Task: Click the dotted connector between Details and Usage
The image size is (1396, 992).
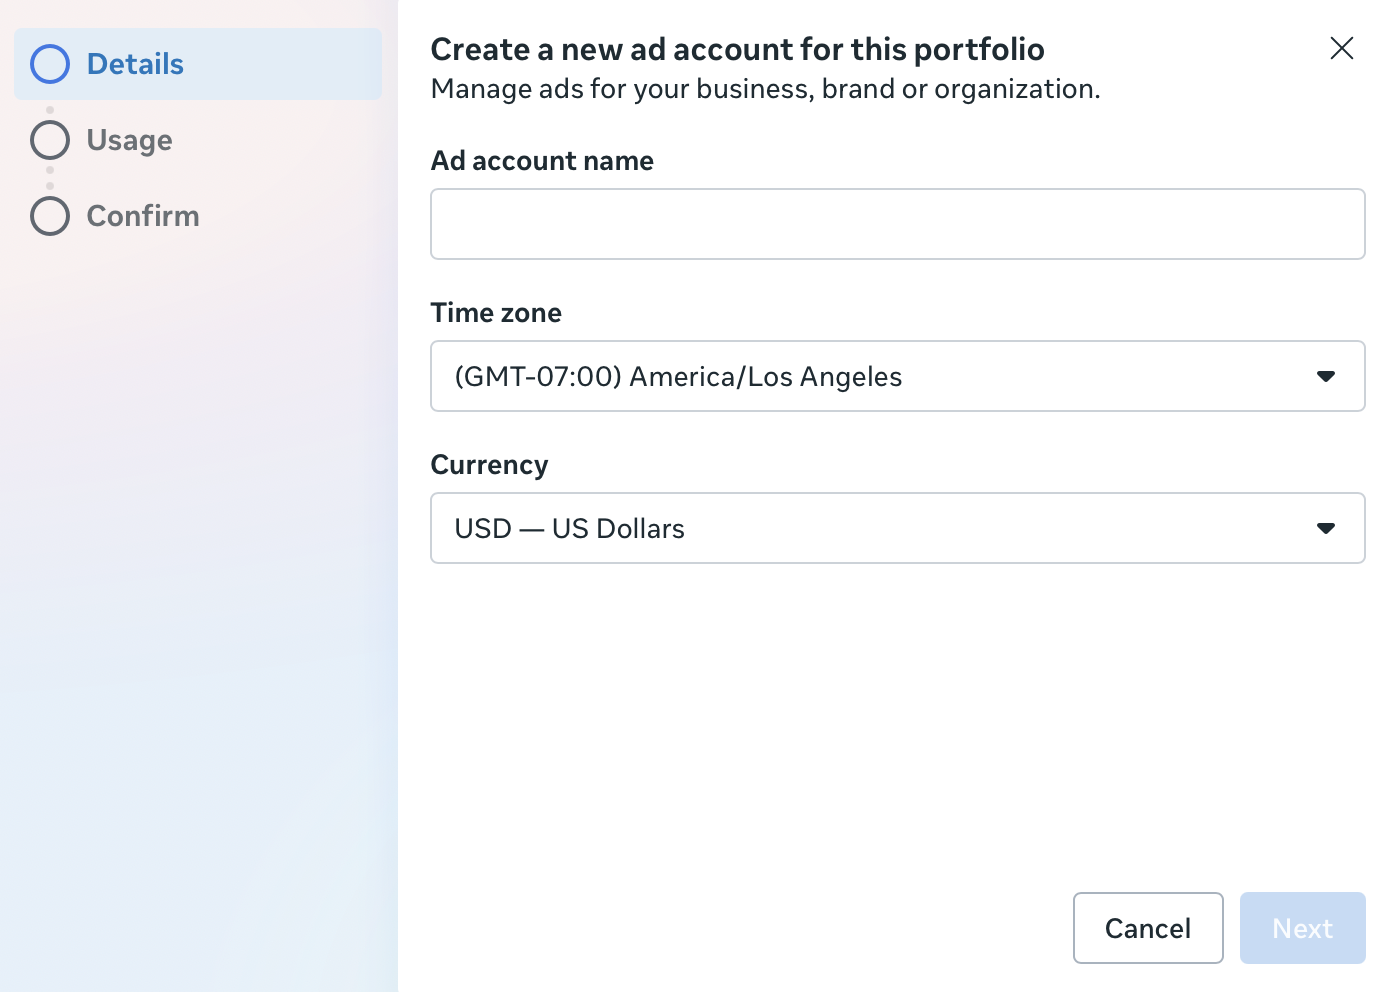Action: pos(50,109)
